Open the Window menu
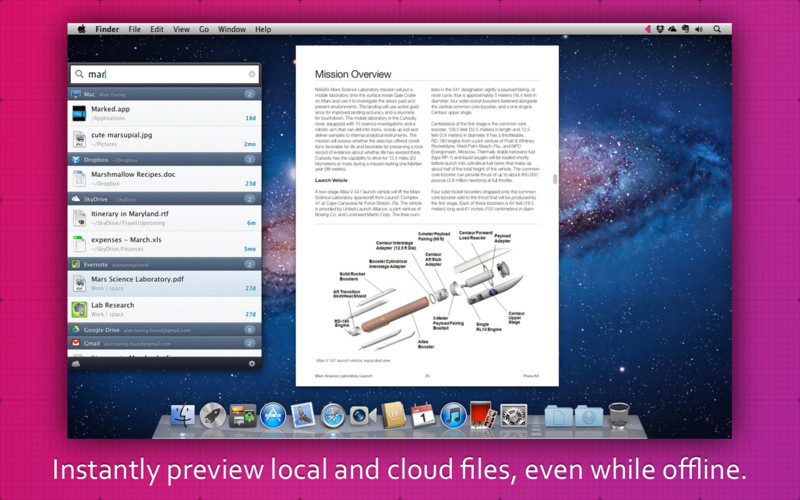 click(232, 30)
